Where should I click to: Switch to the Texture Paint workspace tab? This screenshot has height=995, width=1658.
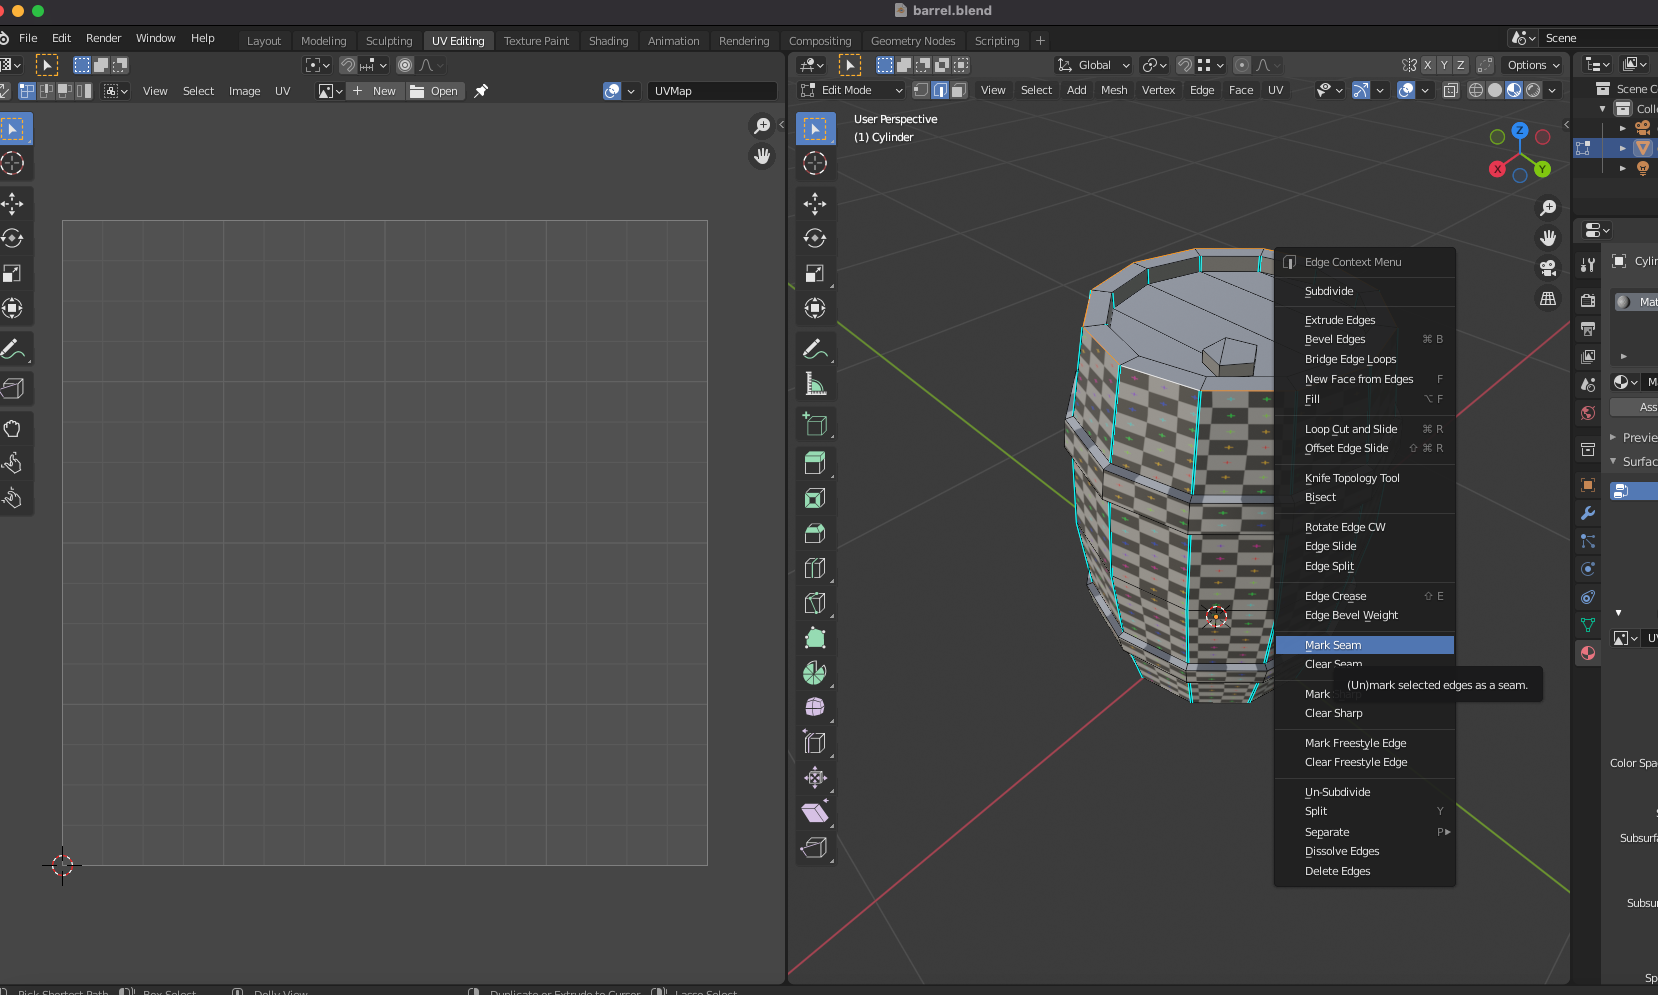pos(536,41)
